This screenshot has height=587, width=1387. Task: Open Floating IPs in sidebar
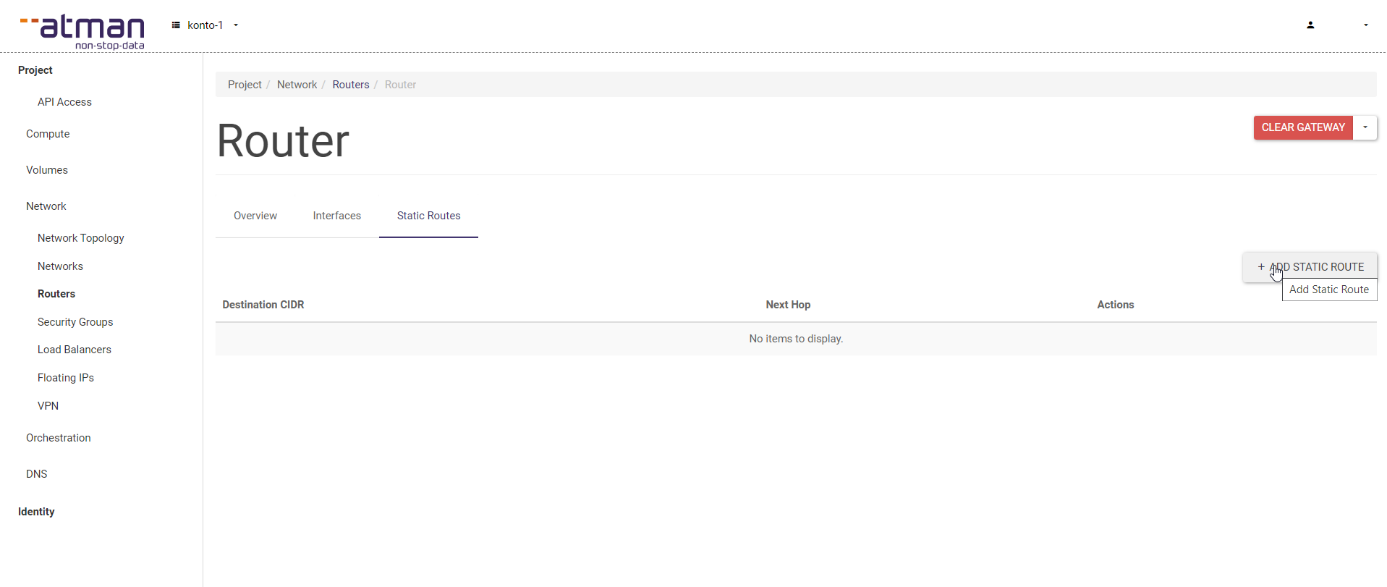tap(65, 378)
